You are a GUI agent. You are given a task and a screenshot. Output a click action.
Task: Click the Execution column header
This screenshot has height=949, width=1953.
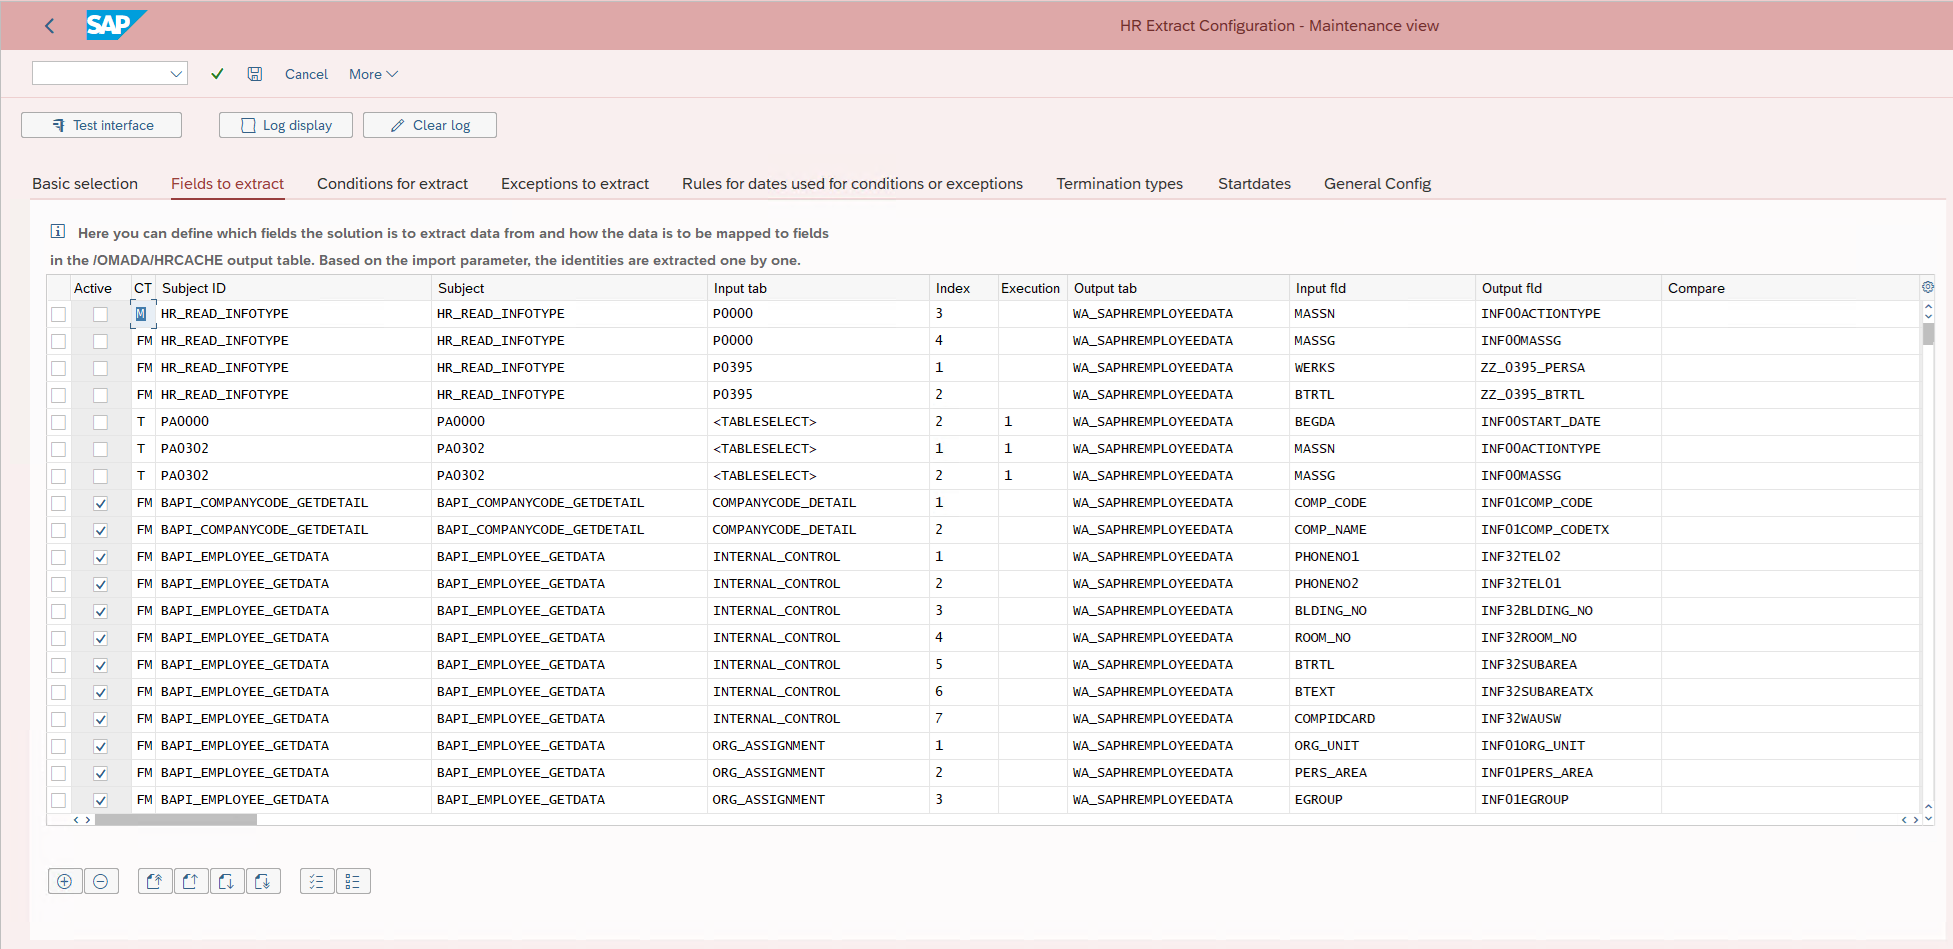pyautogui.click(x=1031, y=288)
